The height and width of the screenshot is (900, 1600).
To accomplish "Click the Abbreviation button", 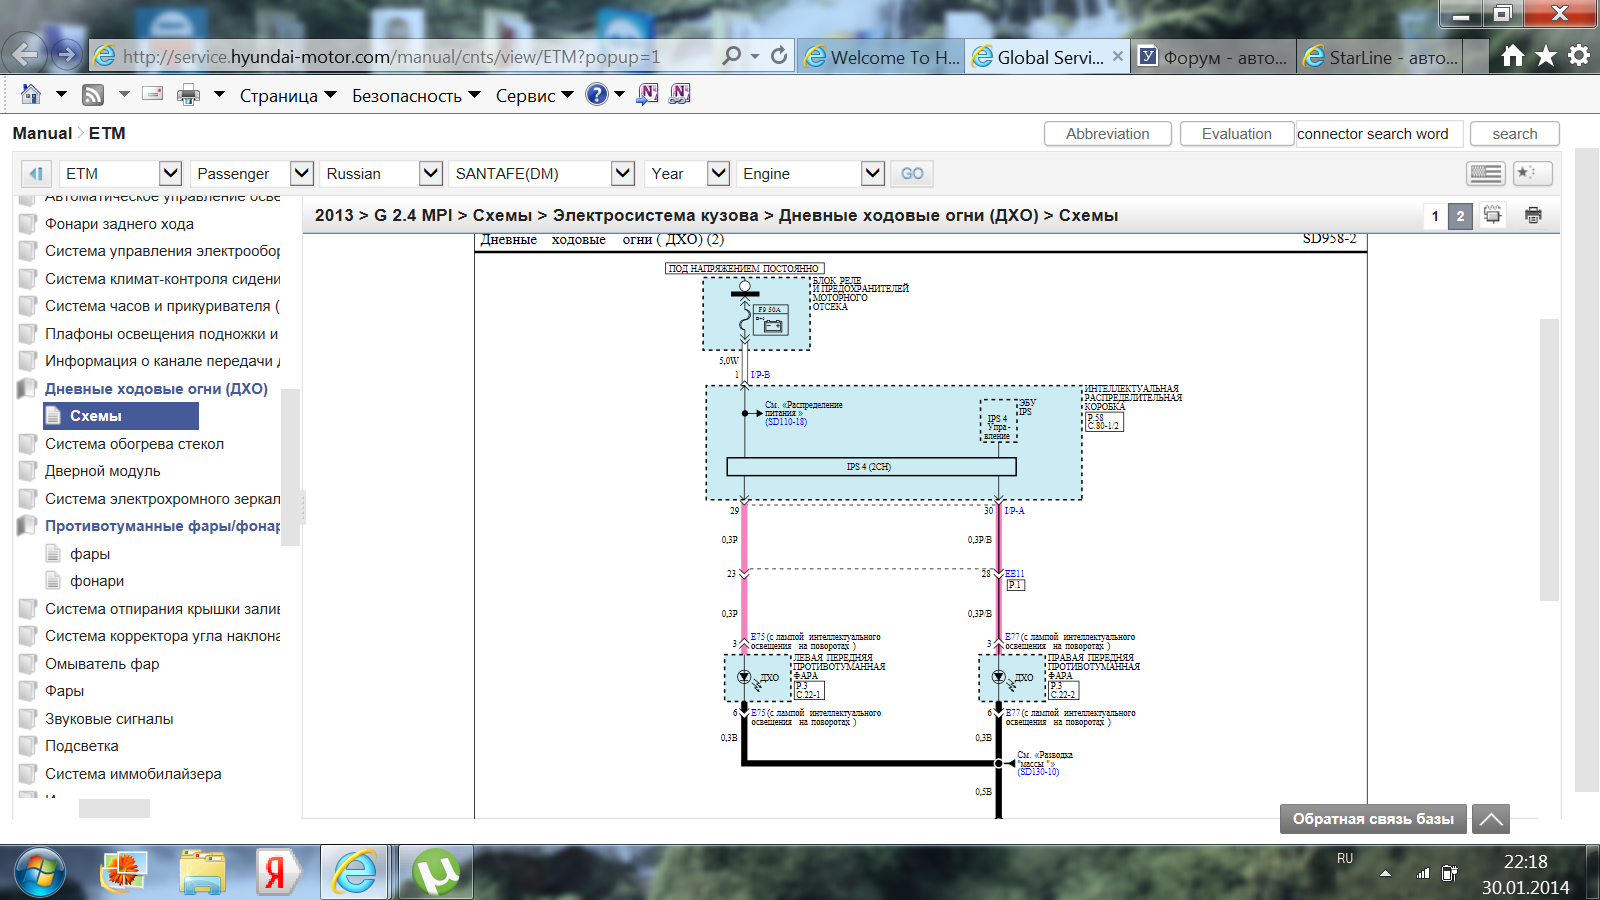I will pyautogui.click(x=1107, y=134).
